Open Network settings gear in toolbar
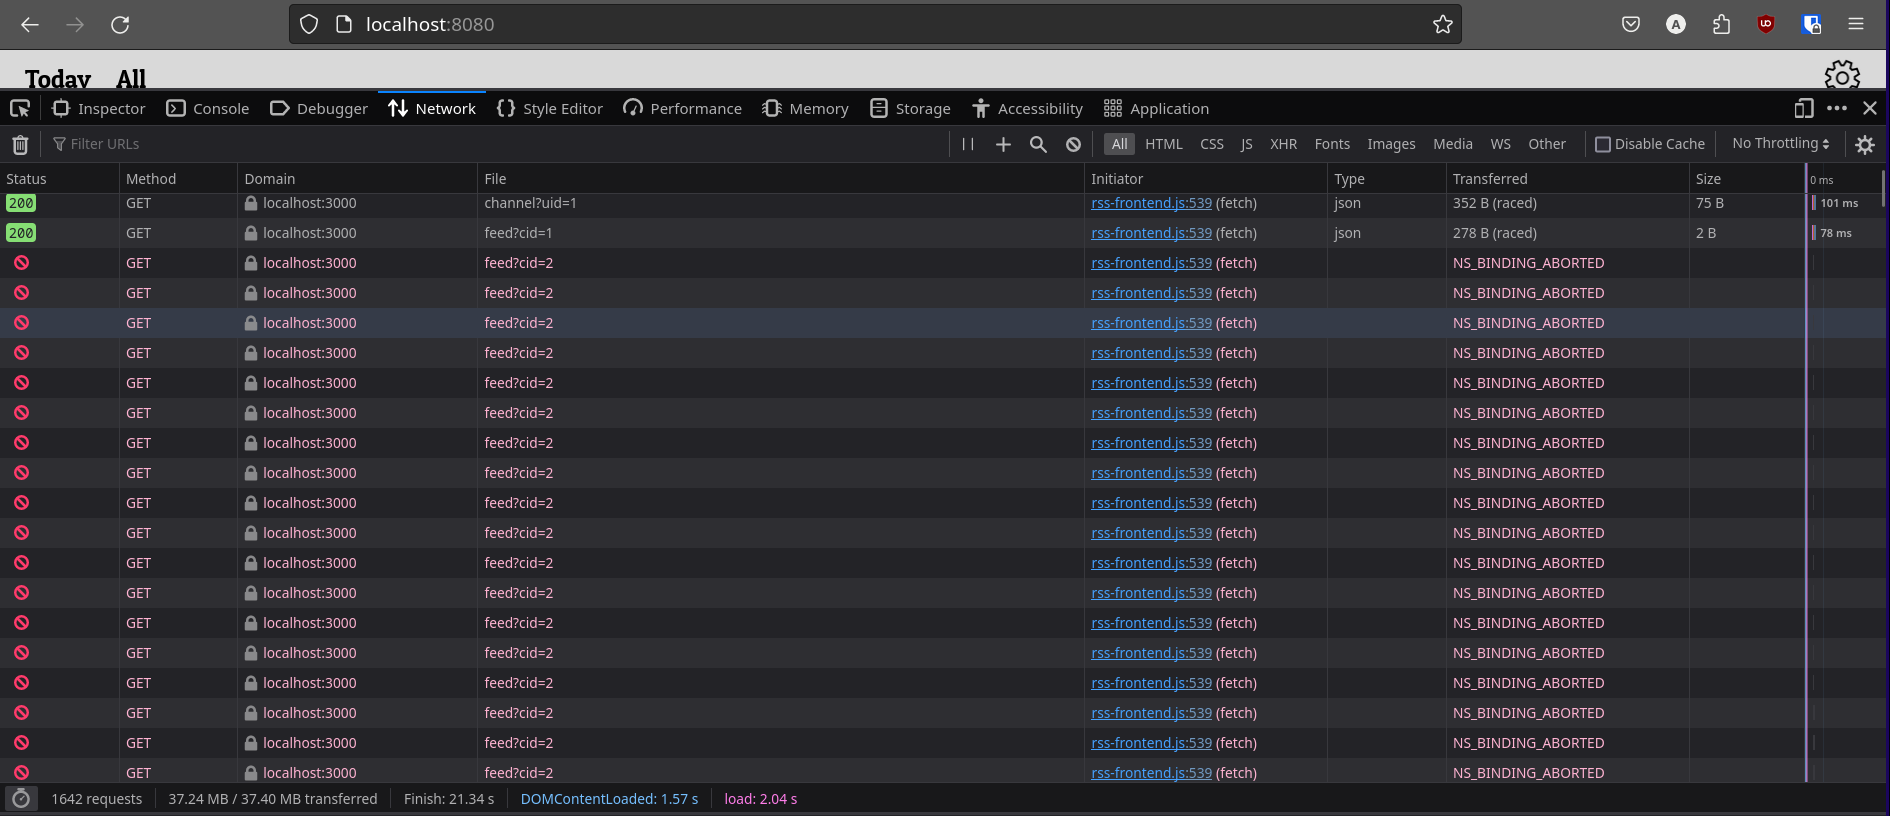 pos(1864,144)
